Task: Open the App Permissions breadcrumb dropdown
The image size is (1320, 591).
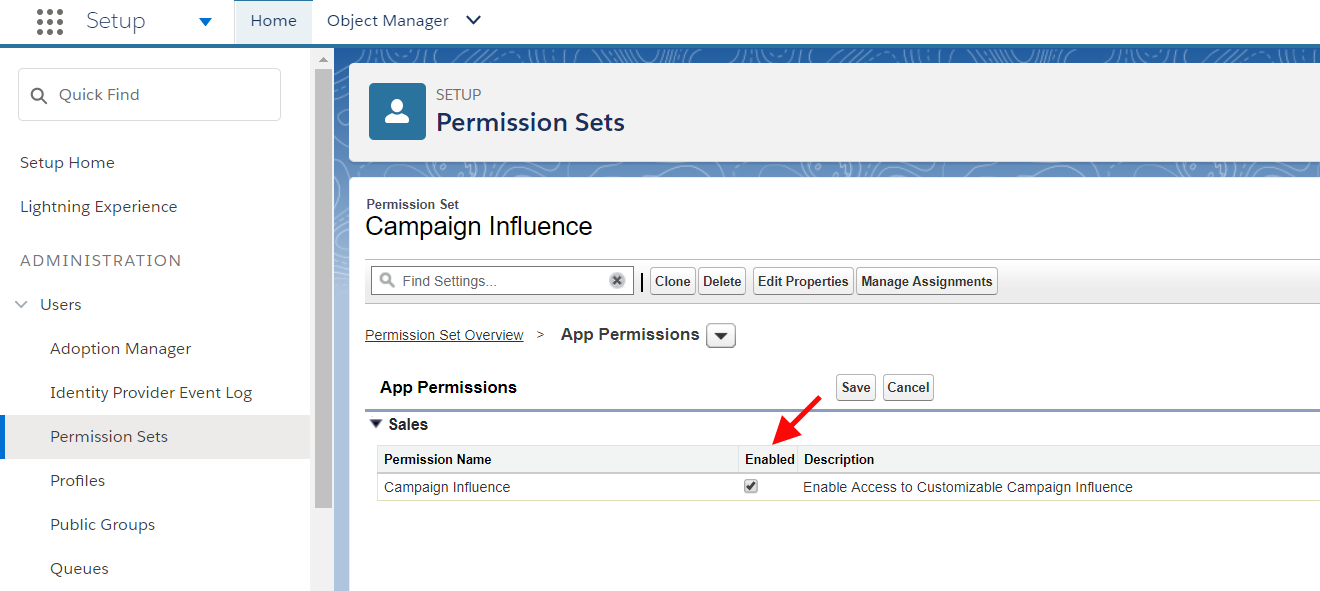Action: [x=720, y=335]
